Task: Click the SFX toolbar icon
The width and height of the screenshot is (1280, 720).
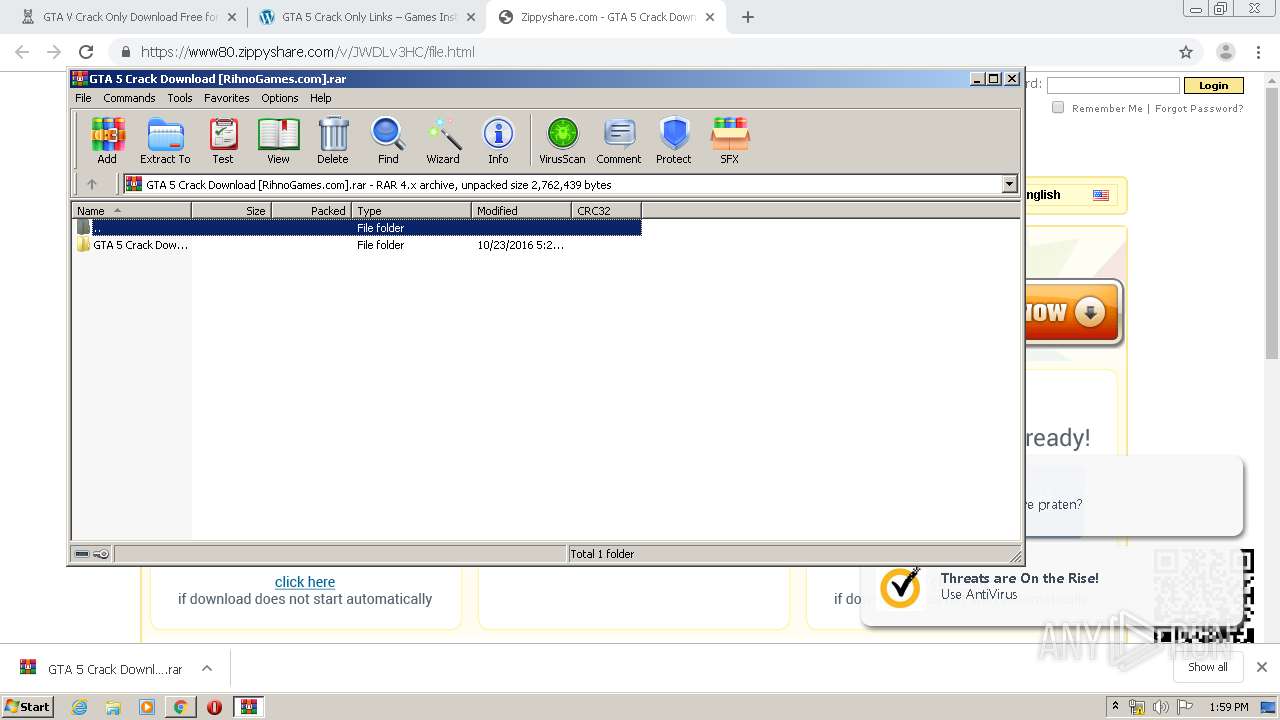Action: pos(730,140)
